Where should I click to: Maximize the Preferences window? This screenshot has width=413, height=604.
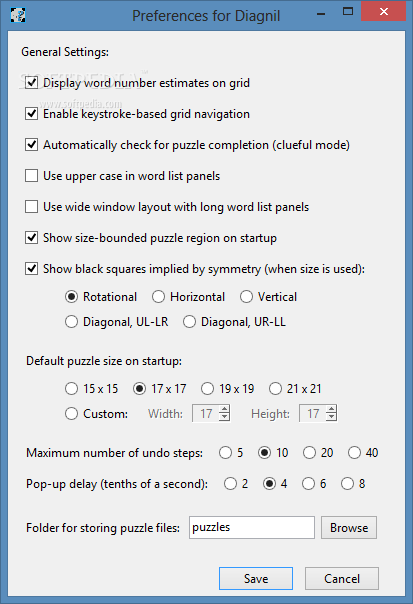pyautogui.click(x=348, y=12)
